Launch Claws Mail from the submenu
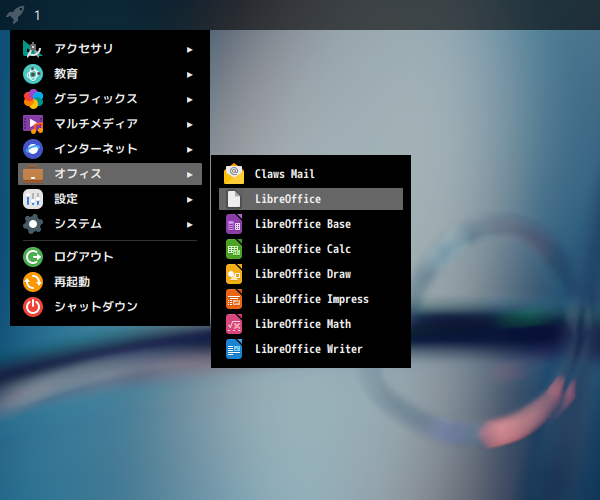Viewport: 600px width, 500px height. (311, 174)
